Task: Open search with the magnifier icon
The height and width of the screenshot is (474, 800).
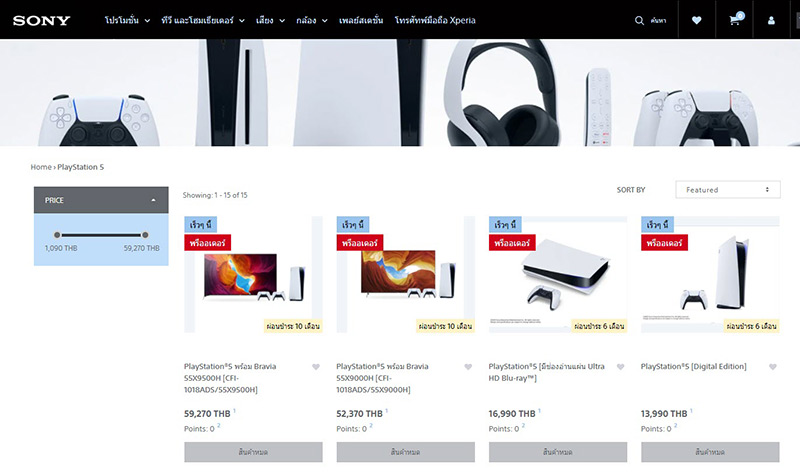Action: [x=639, y=20]
